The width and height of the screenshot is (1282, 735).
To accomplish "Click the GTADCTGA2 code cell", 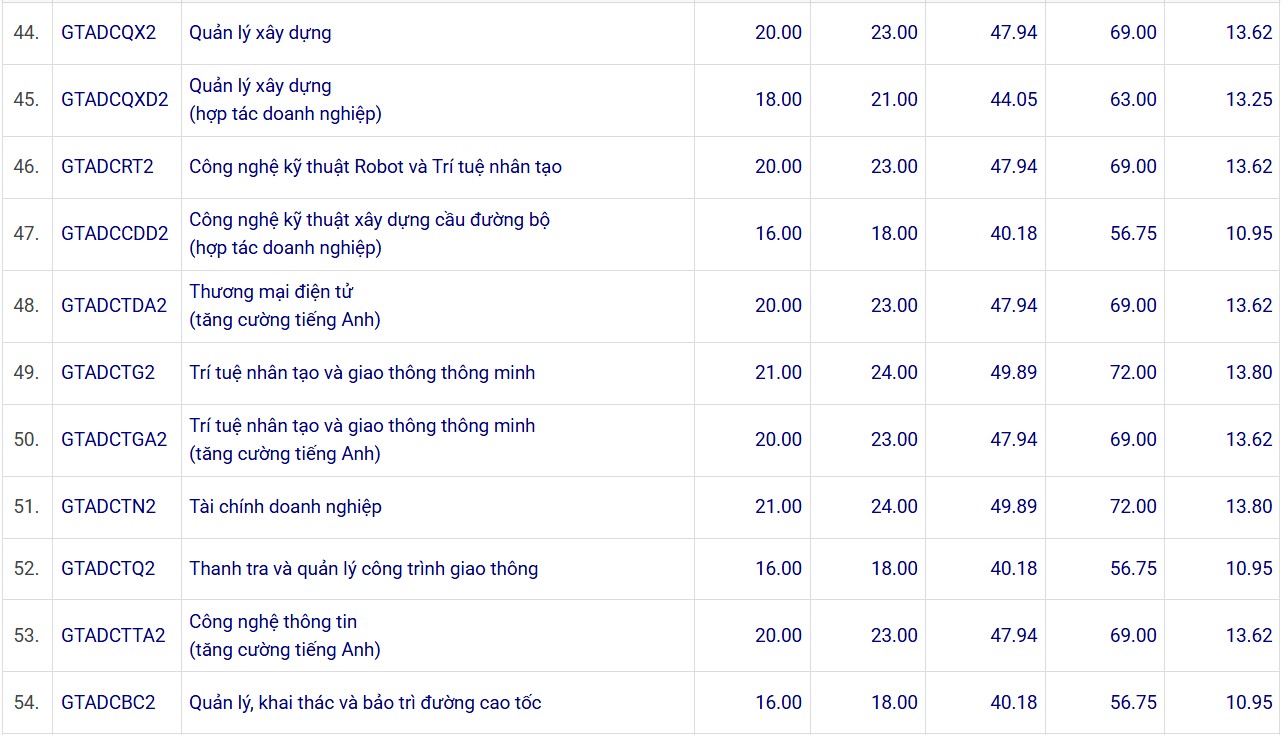I will click(x=114, y=439).
